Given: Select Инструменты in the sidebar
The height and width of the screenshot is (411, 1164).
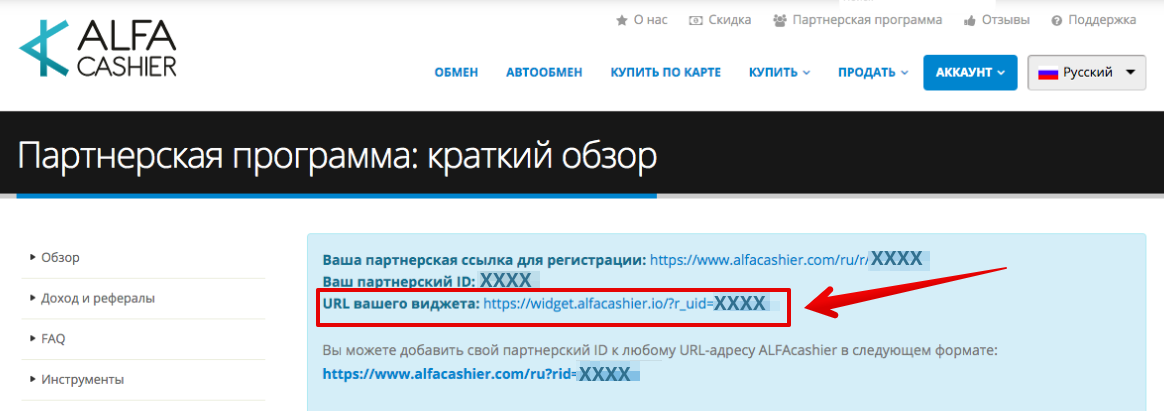Looking at the screenshot, I should (82, 380).
